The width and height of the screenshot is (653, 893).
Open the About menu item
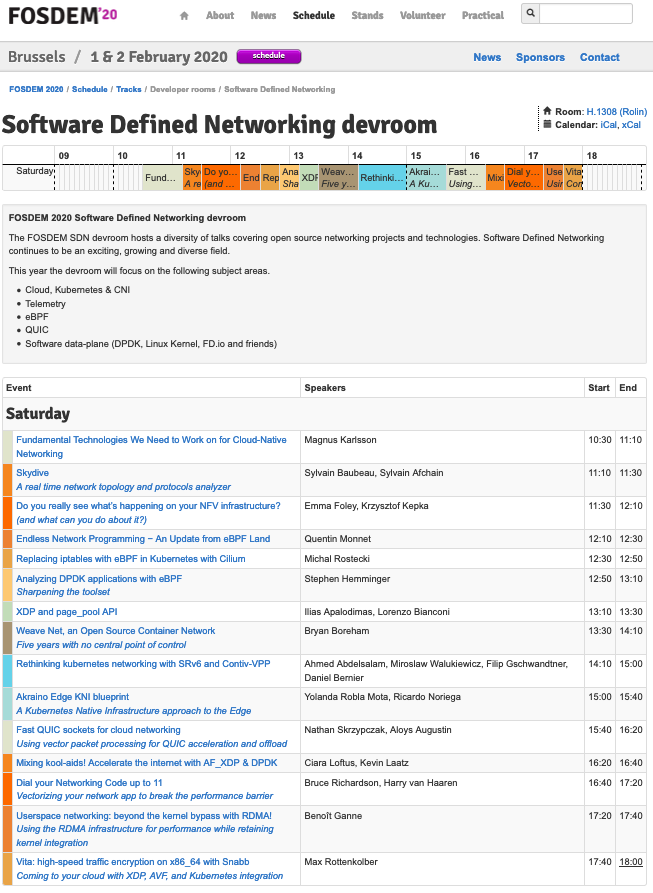(x=220, y=15)
